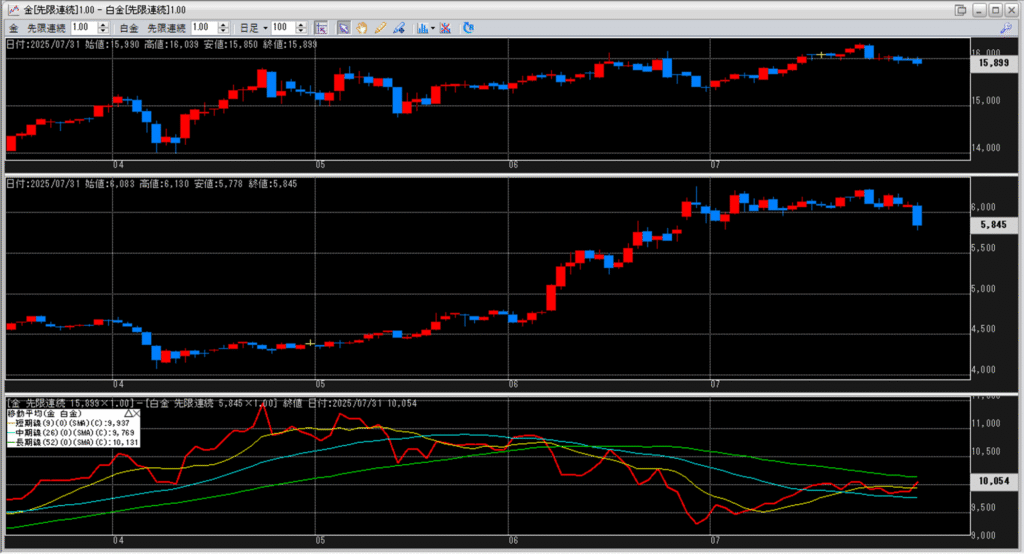The width and height of the screenshot is (1024, 554).
Task: Click the 金 symbol label in toolbar
Action: click(x=14, y=28)
